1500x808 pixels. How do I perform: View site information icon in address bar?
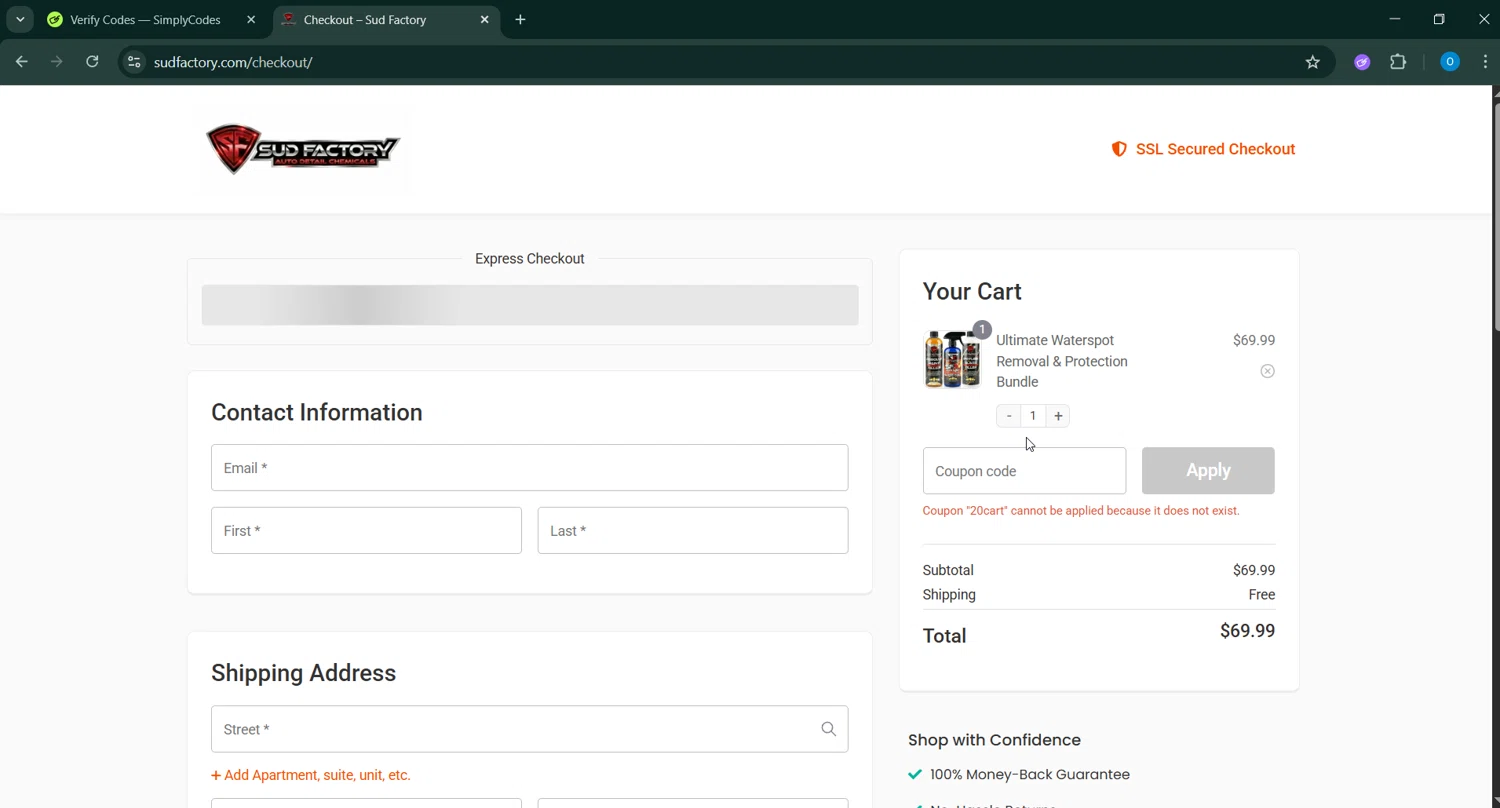(134, 62)
